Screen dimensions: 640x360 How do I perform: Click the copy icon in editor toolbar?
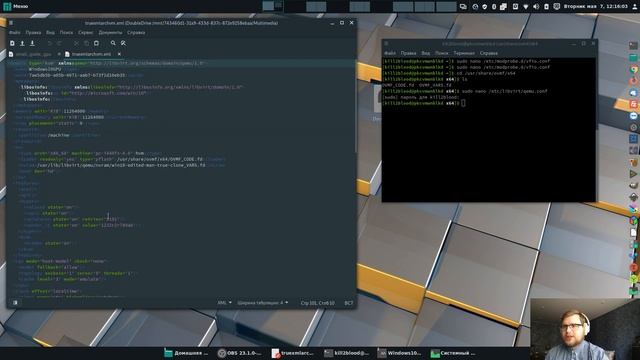coord(86,43)
